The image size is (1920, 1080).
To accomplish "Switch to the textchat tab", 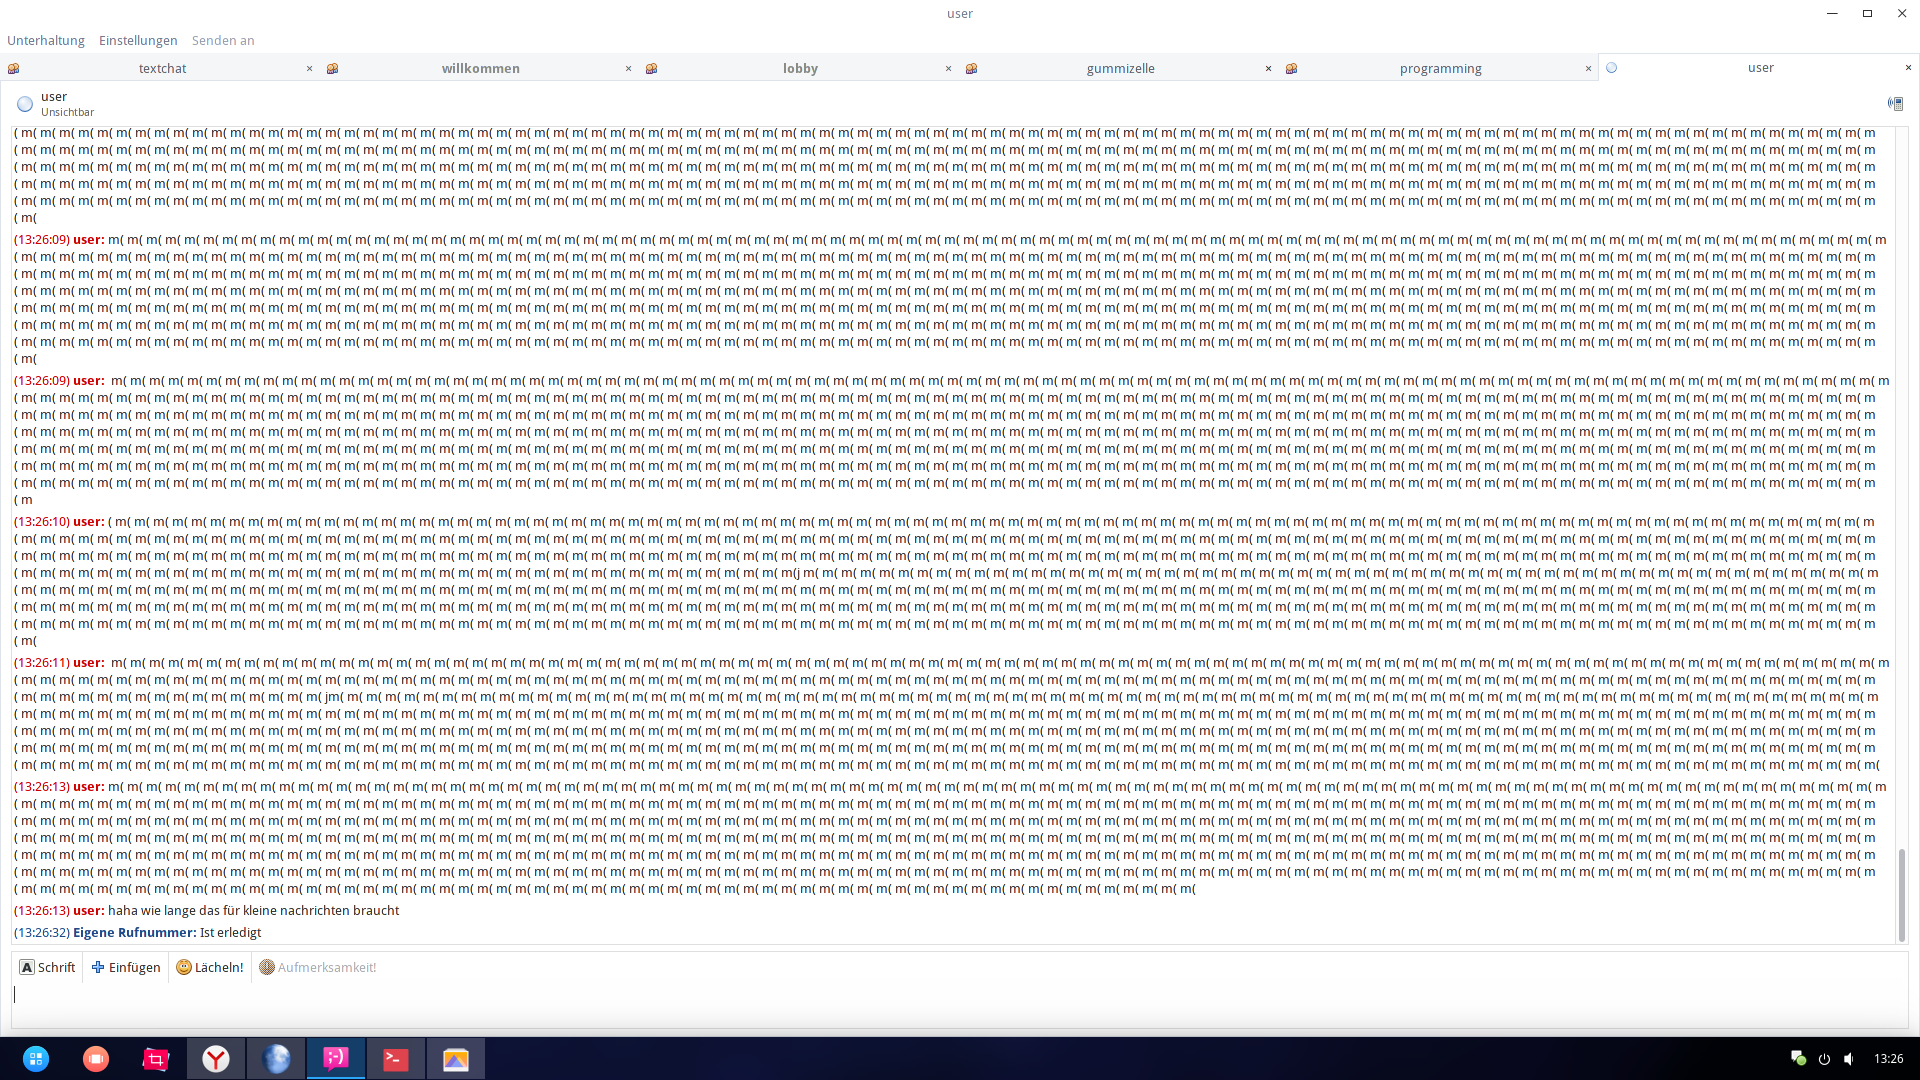I will [x=162, y=68].
